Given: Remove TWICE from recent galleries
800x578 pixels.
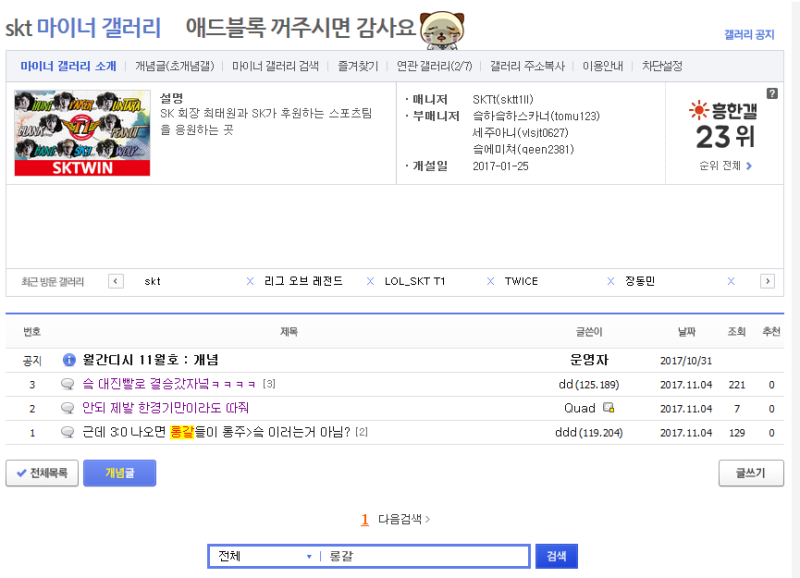Looking at the screenshot, I should tap(611, 281).
